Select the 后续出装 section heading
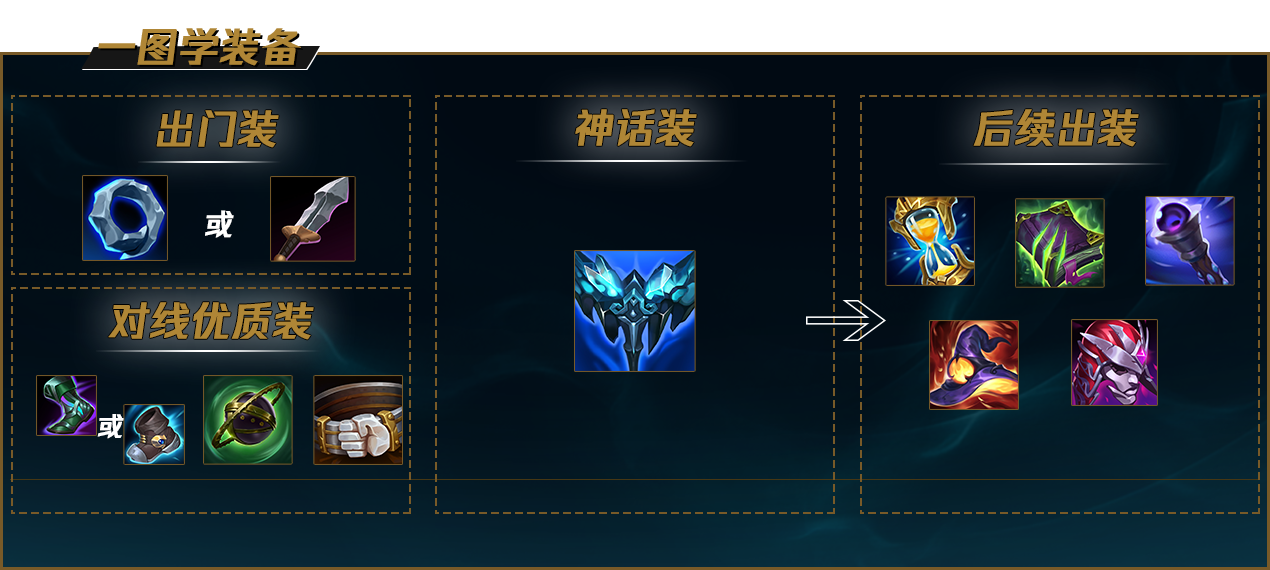The width and height of the screenshot is (1270, 570). 1056,130
